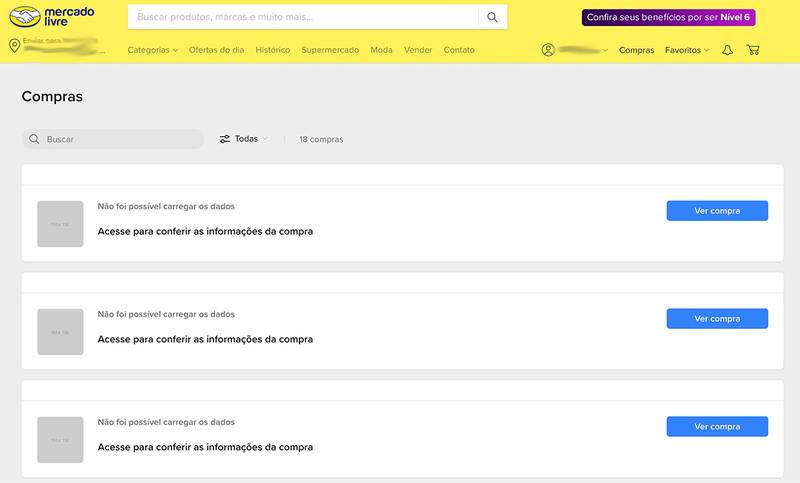Click first purchase's 'Acesse para conferir' text
This screenshot has width=800, height=483.
pos(205,232)
